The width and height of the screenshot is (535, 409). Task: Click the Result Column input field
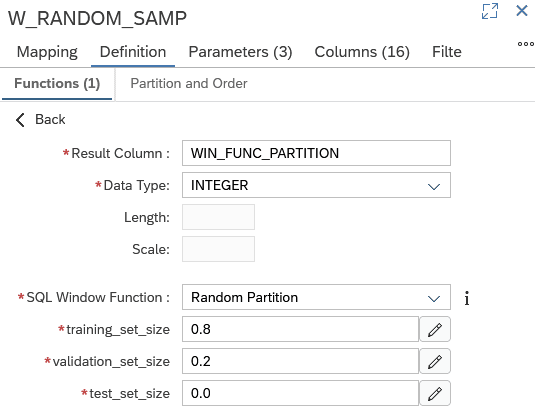tap(316, 153)
